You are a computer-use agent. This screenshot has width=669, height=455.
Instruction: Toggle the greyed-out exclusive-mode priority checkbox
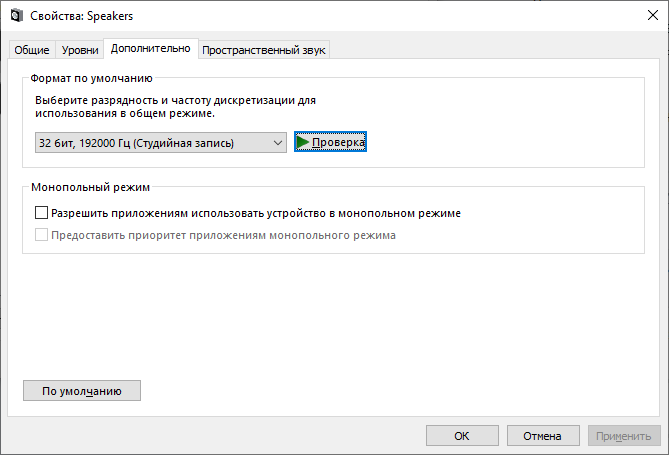pos(41,235)
